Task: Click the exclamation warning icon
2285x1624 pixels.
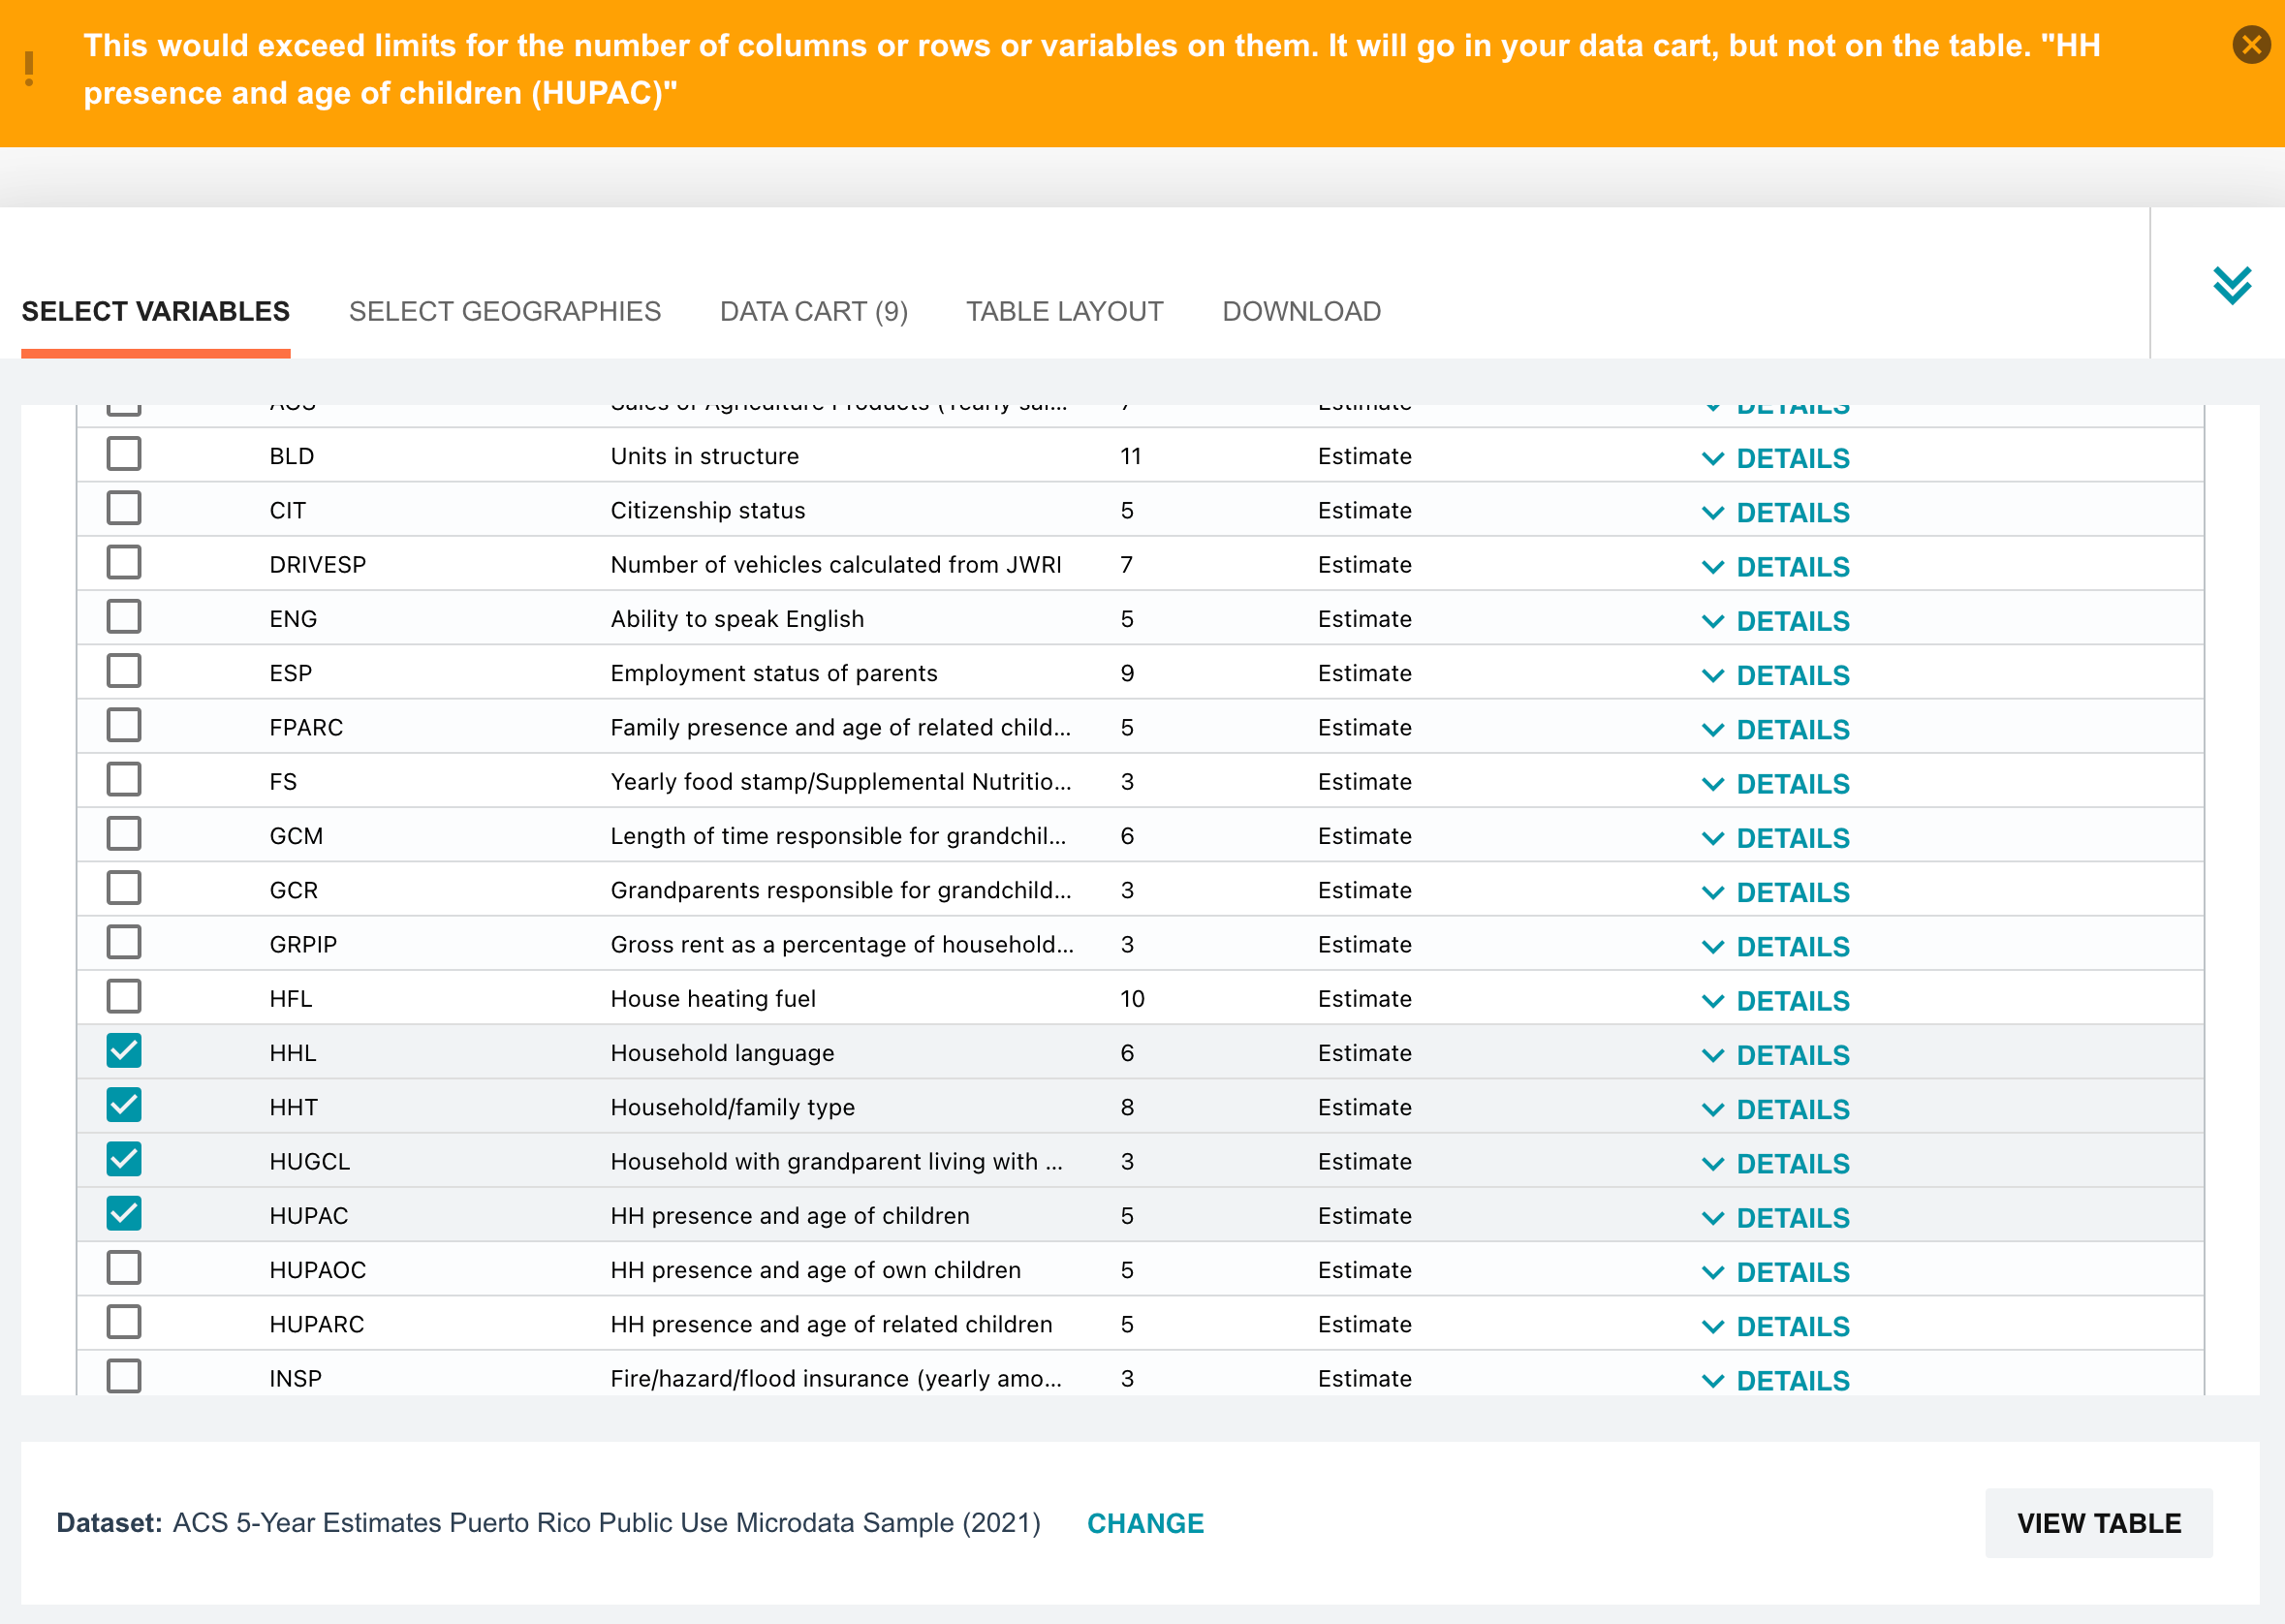Action: click(29, 69)
